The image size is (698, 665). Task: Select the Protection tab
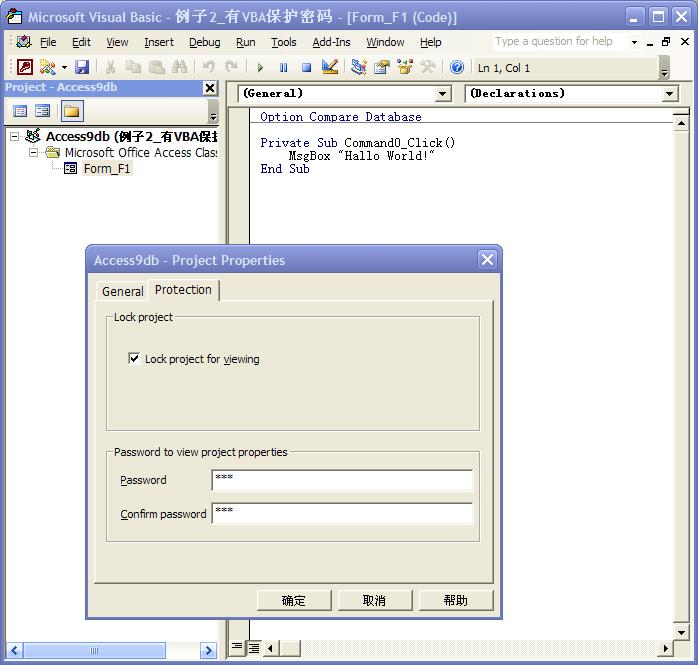pyautogui.click(x=183, y=290)
